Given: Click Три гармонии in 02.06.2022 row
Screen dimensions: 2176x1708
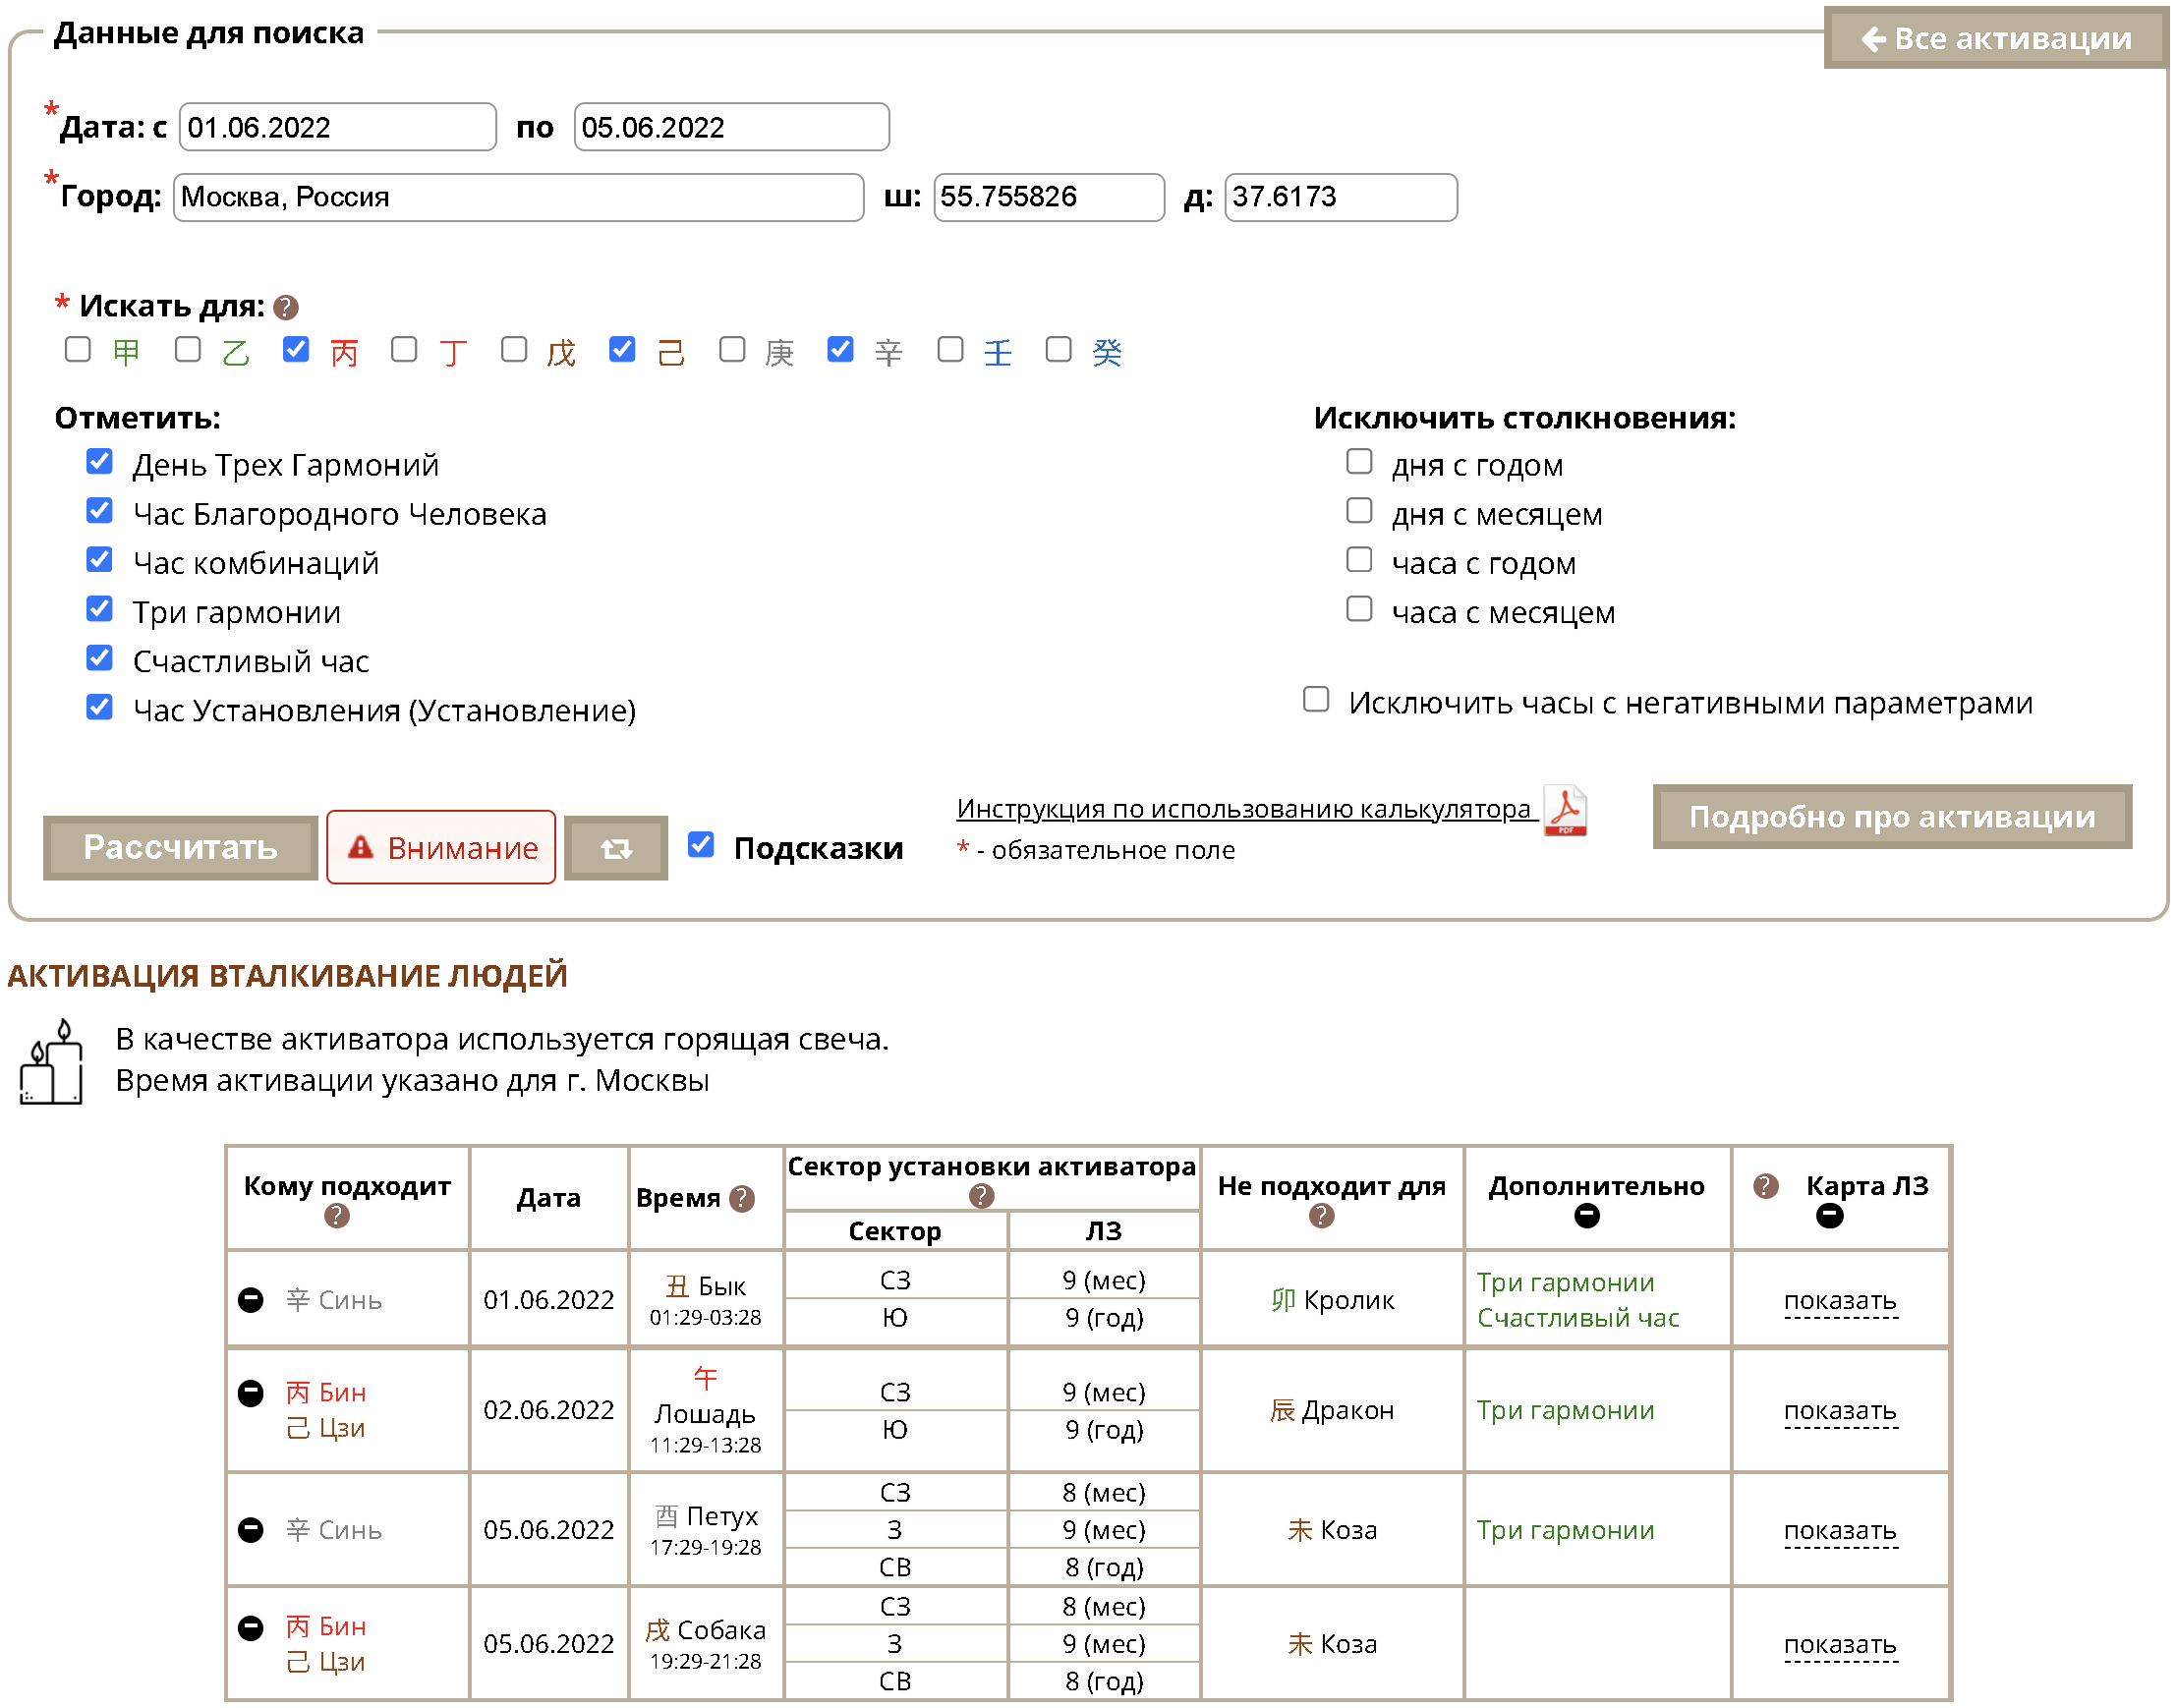Looking at the screenshot, I should coord(1566,1412).
